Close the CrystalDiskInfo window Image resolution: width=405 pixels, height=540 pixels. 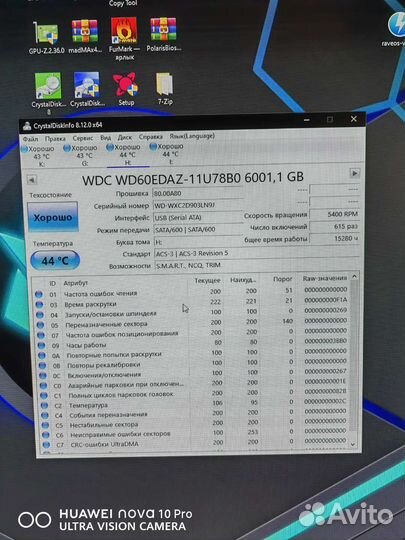[x=354, y=119]
